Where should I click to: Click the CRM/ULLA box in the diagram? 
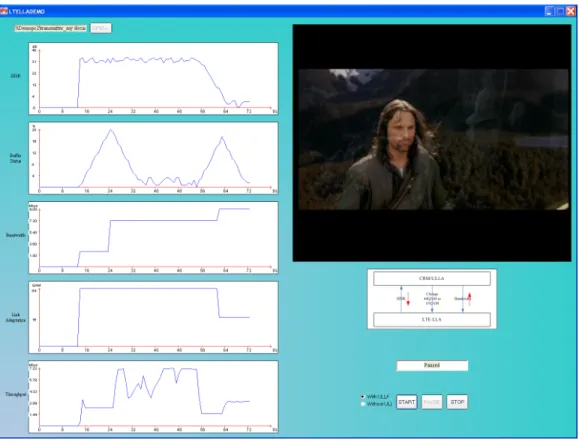point(432,279)
